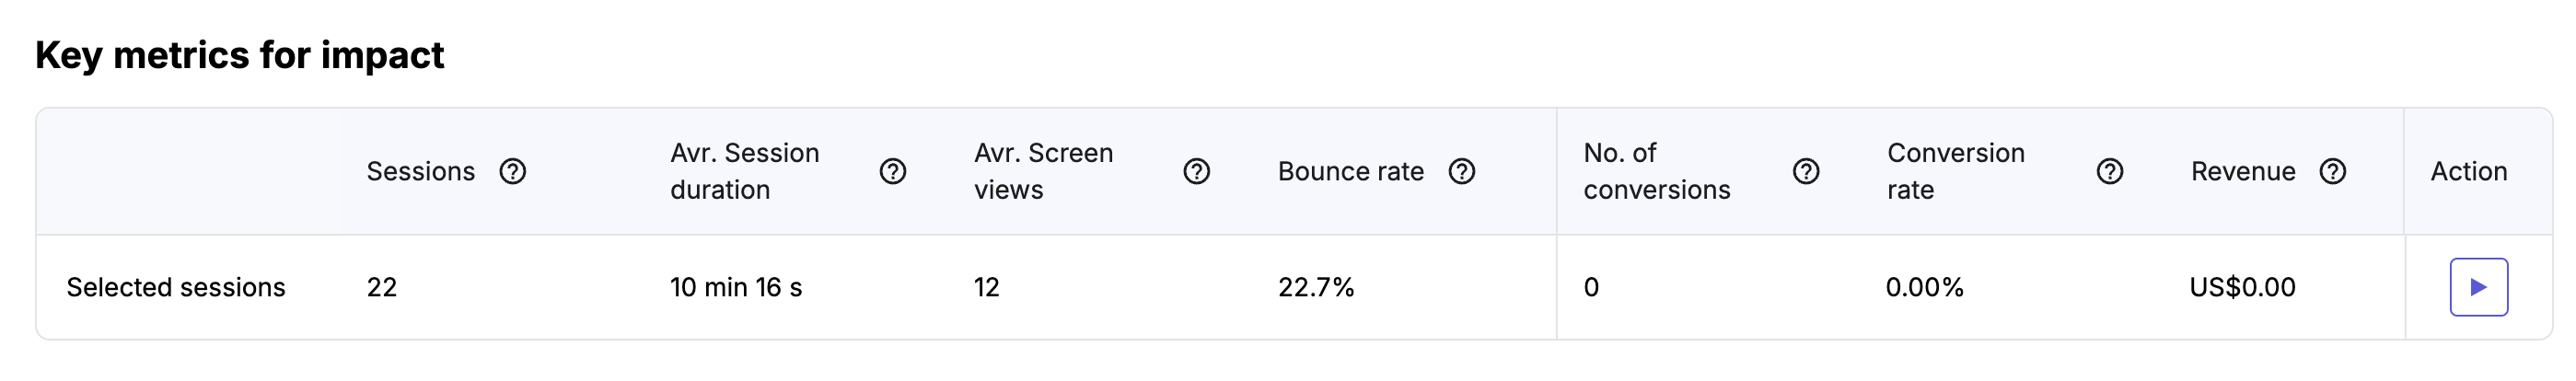Click the Avr. Screen views header label
Screen dimensions: 2576x381
point(1044,171)
